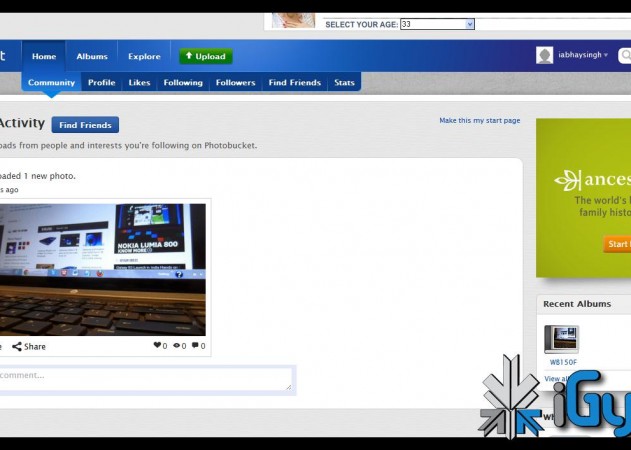This screenshot has height=450, width=631.
Task: View the Stats sub-tab
Action: tap(344, 83)
